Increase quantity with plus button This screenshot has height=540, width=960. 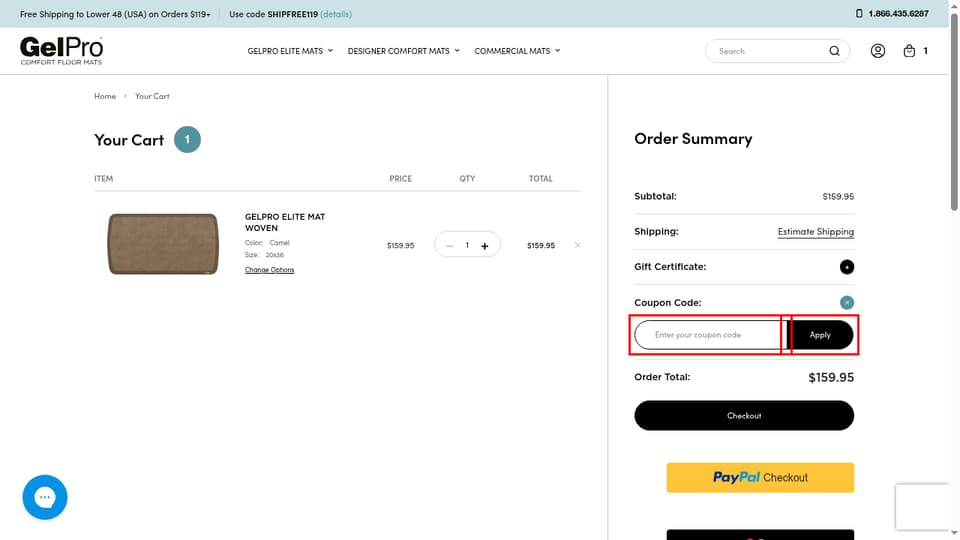pyautogui.click(x=484, y=246)
